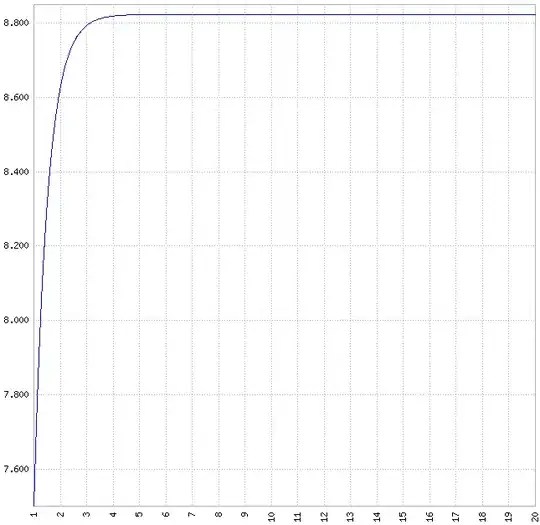Click the x-axis tick label 16
The height and width of the screenshot is (525, 540).
[x=430, y=516]
